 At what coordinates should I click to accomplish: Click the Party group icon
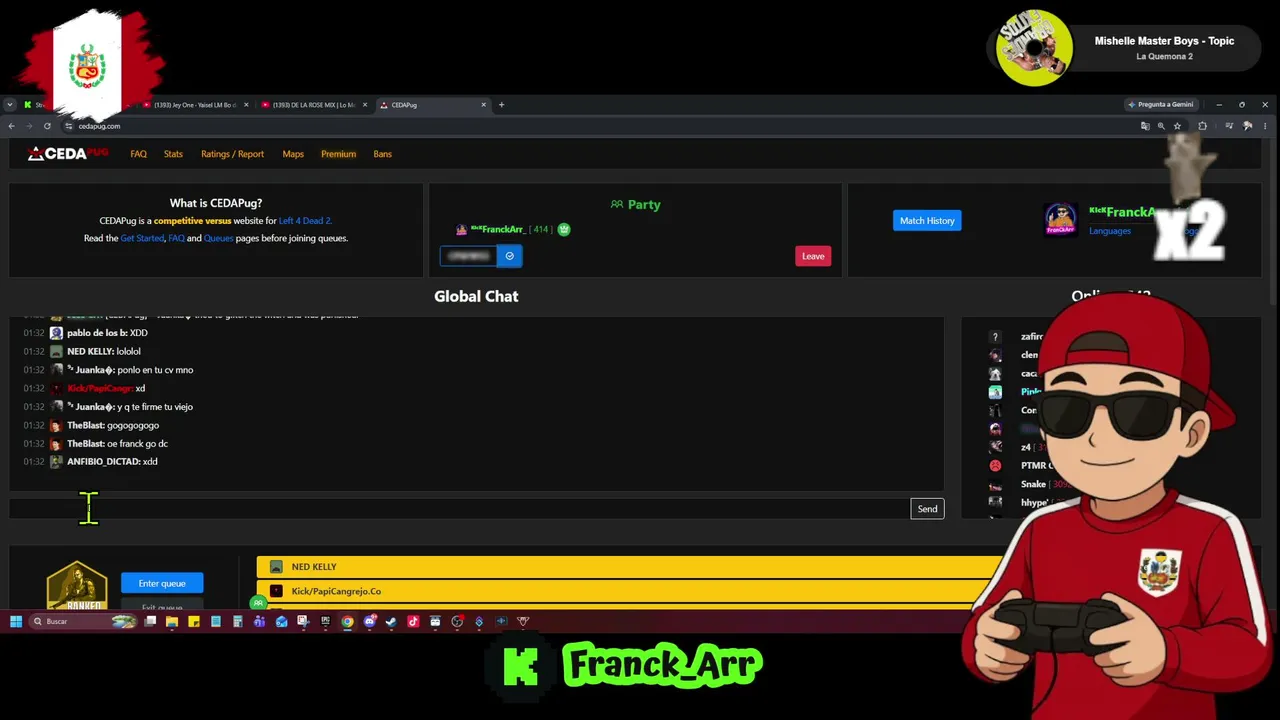tap(617, 204)
